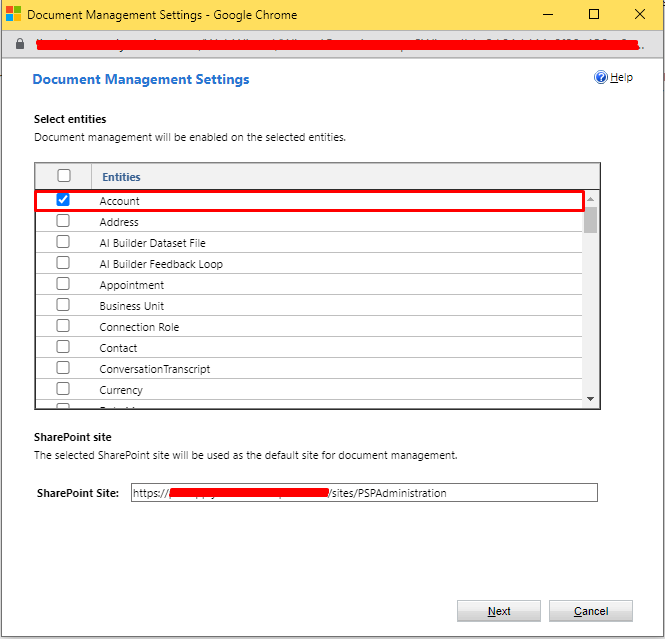Click the scroll up arrow of entity list
Viewport: 665px width, 639px height.
(591, 198)
